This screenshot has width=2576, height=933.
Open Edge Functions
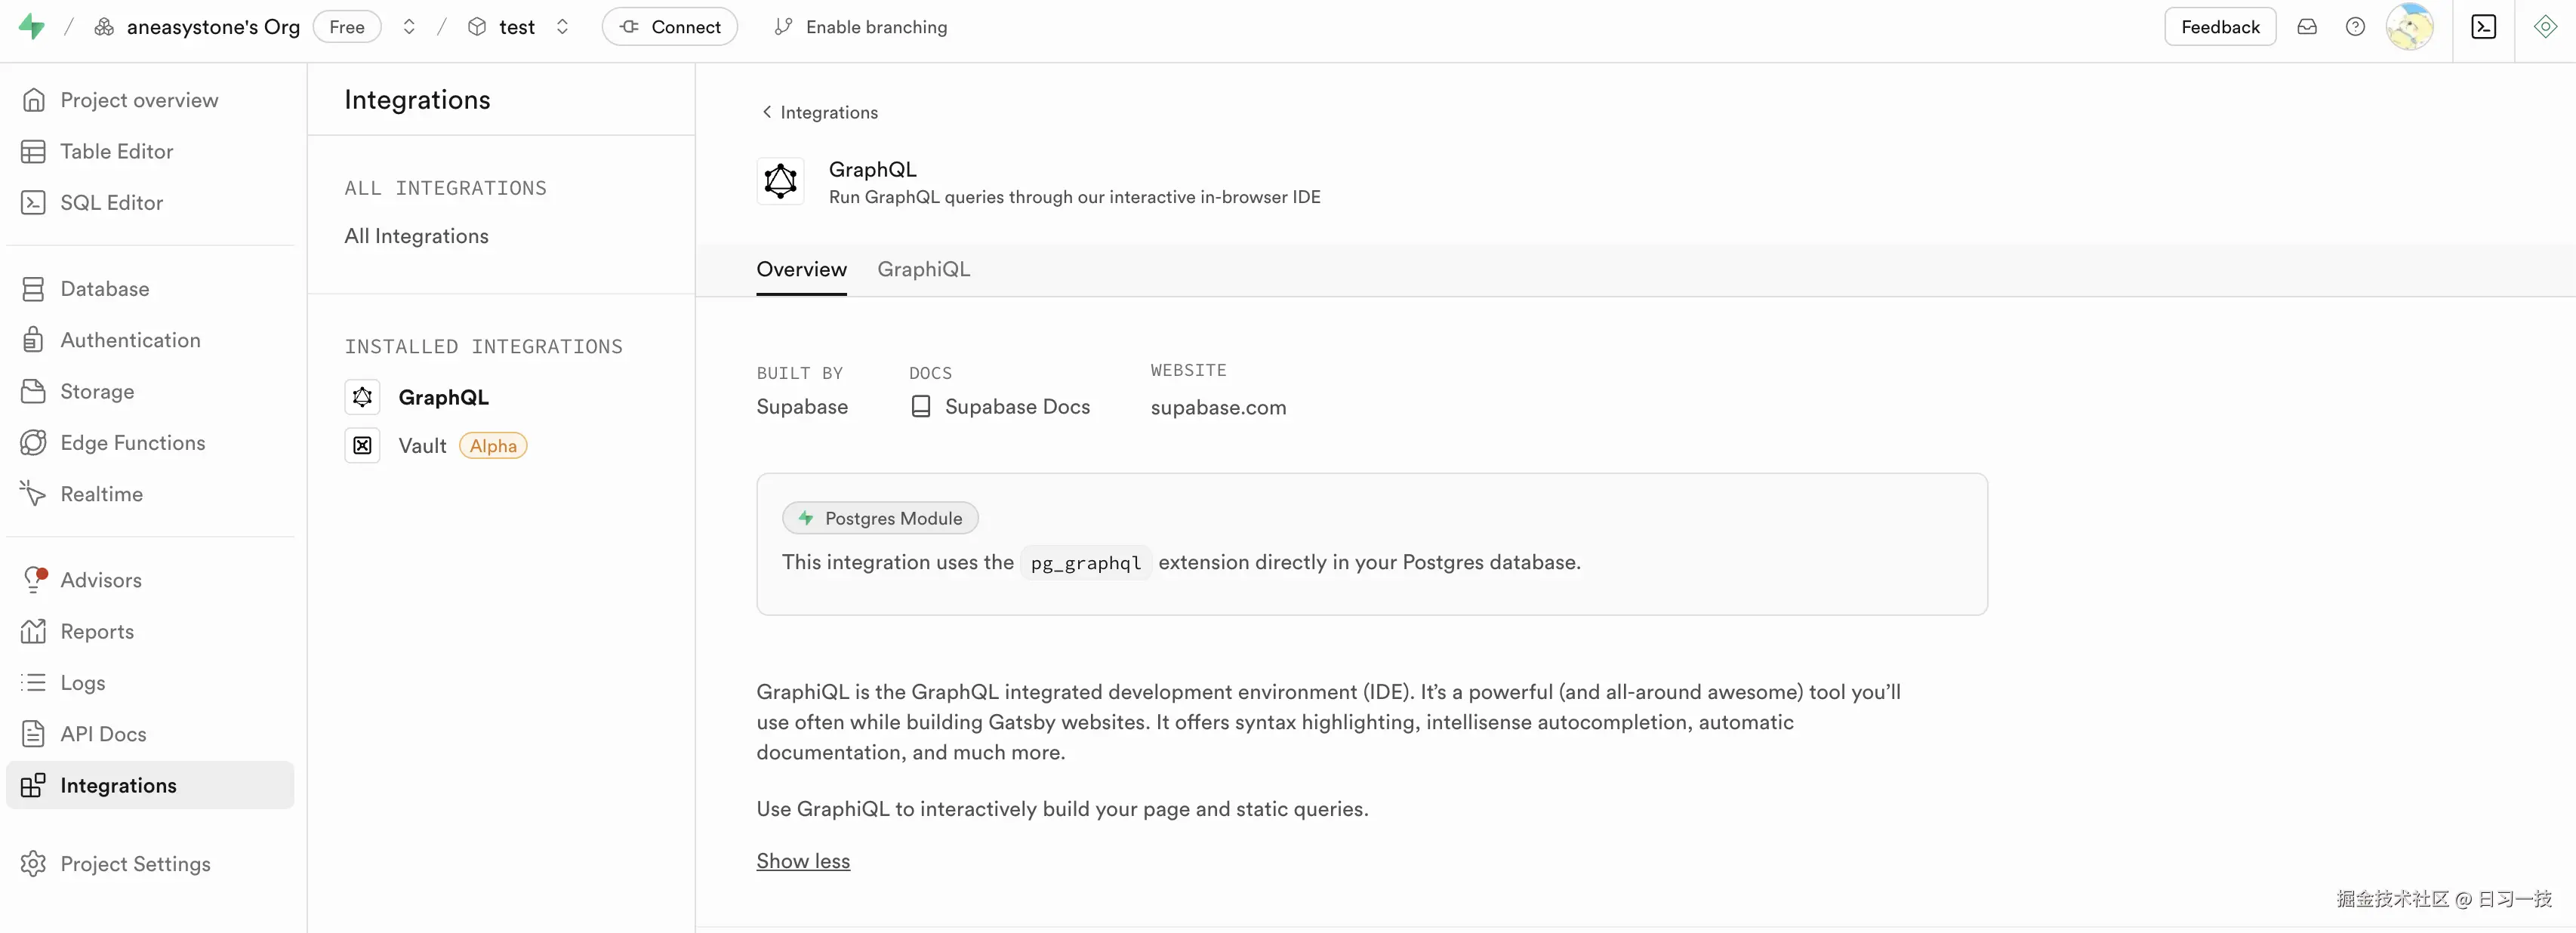[x=132, y=441]
